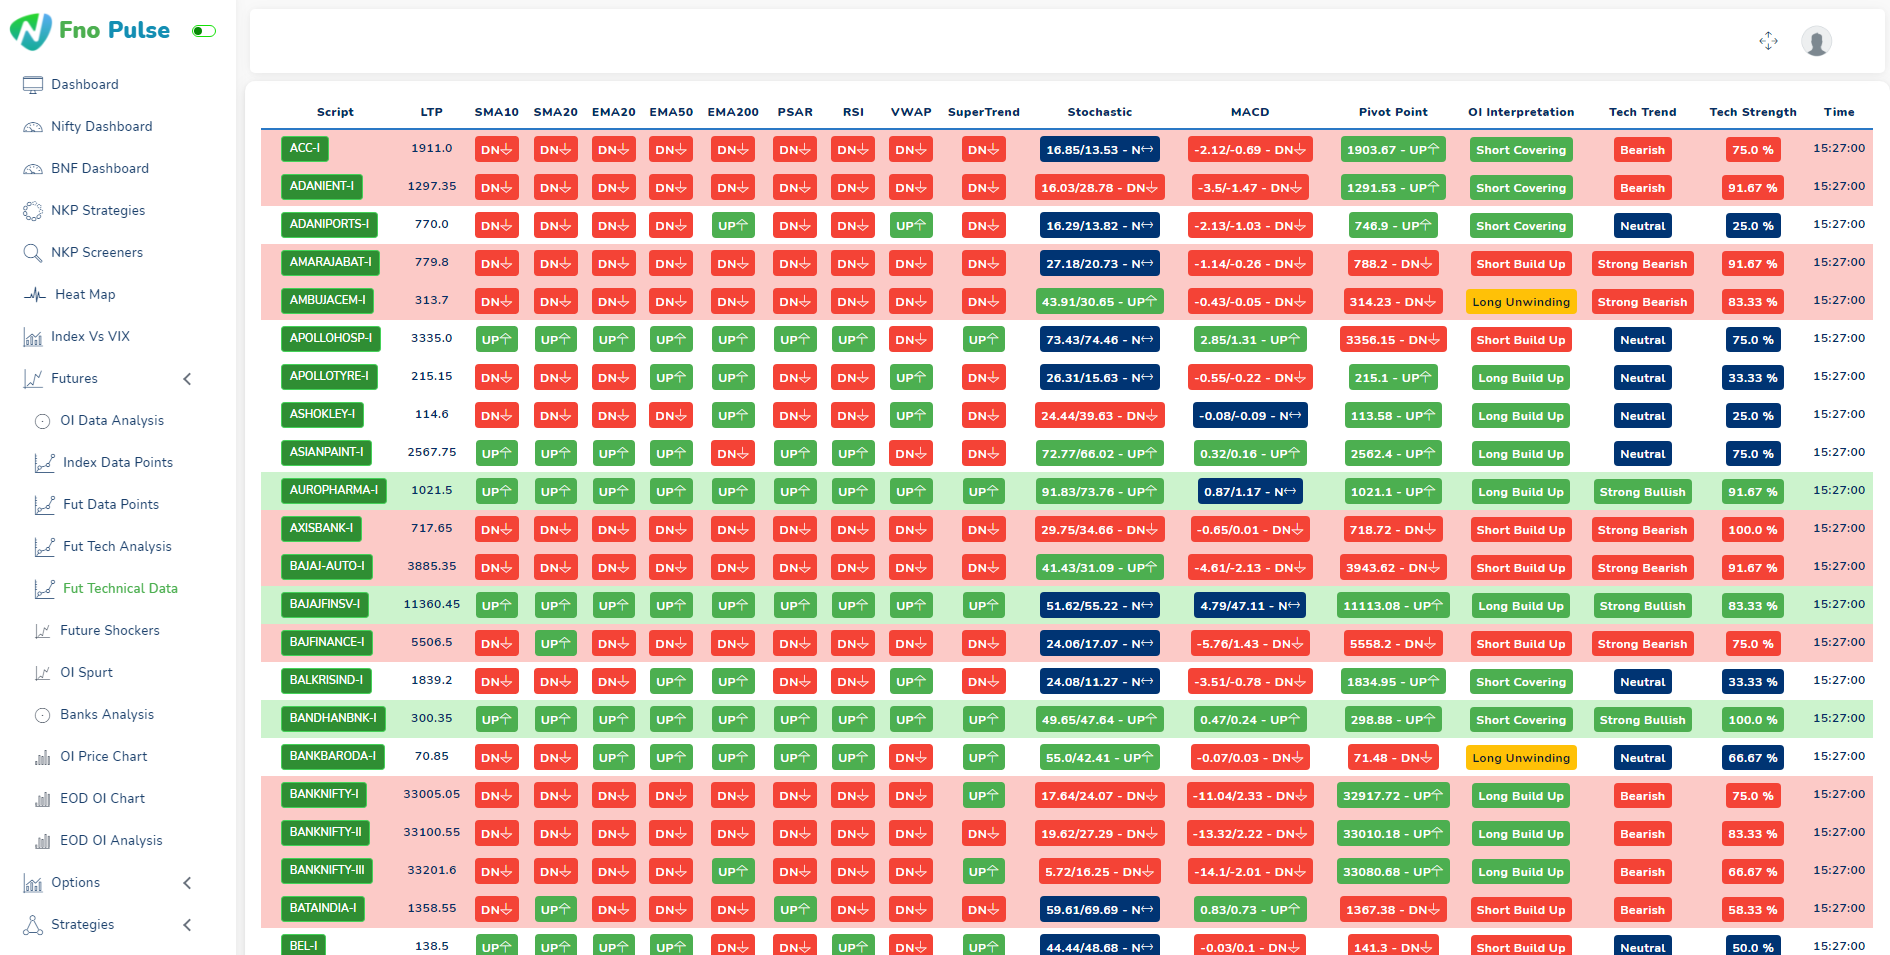Click the Fut Technical Data chart icon
1890x955 pixels.
click(44, 589)
